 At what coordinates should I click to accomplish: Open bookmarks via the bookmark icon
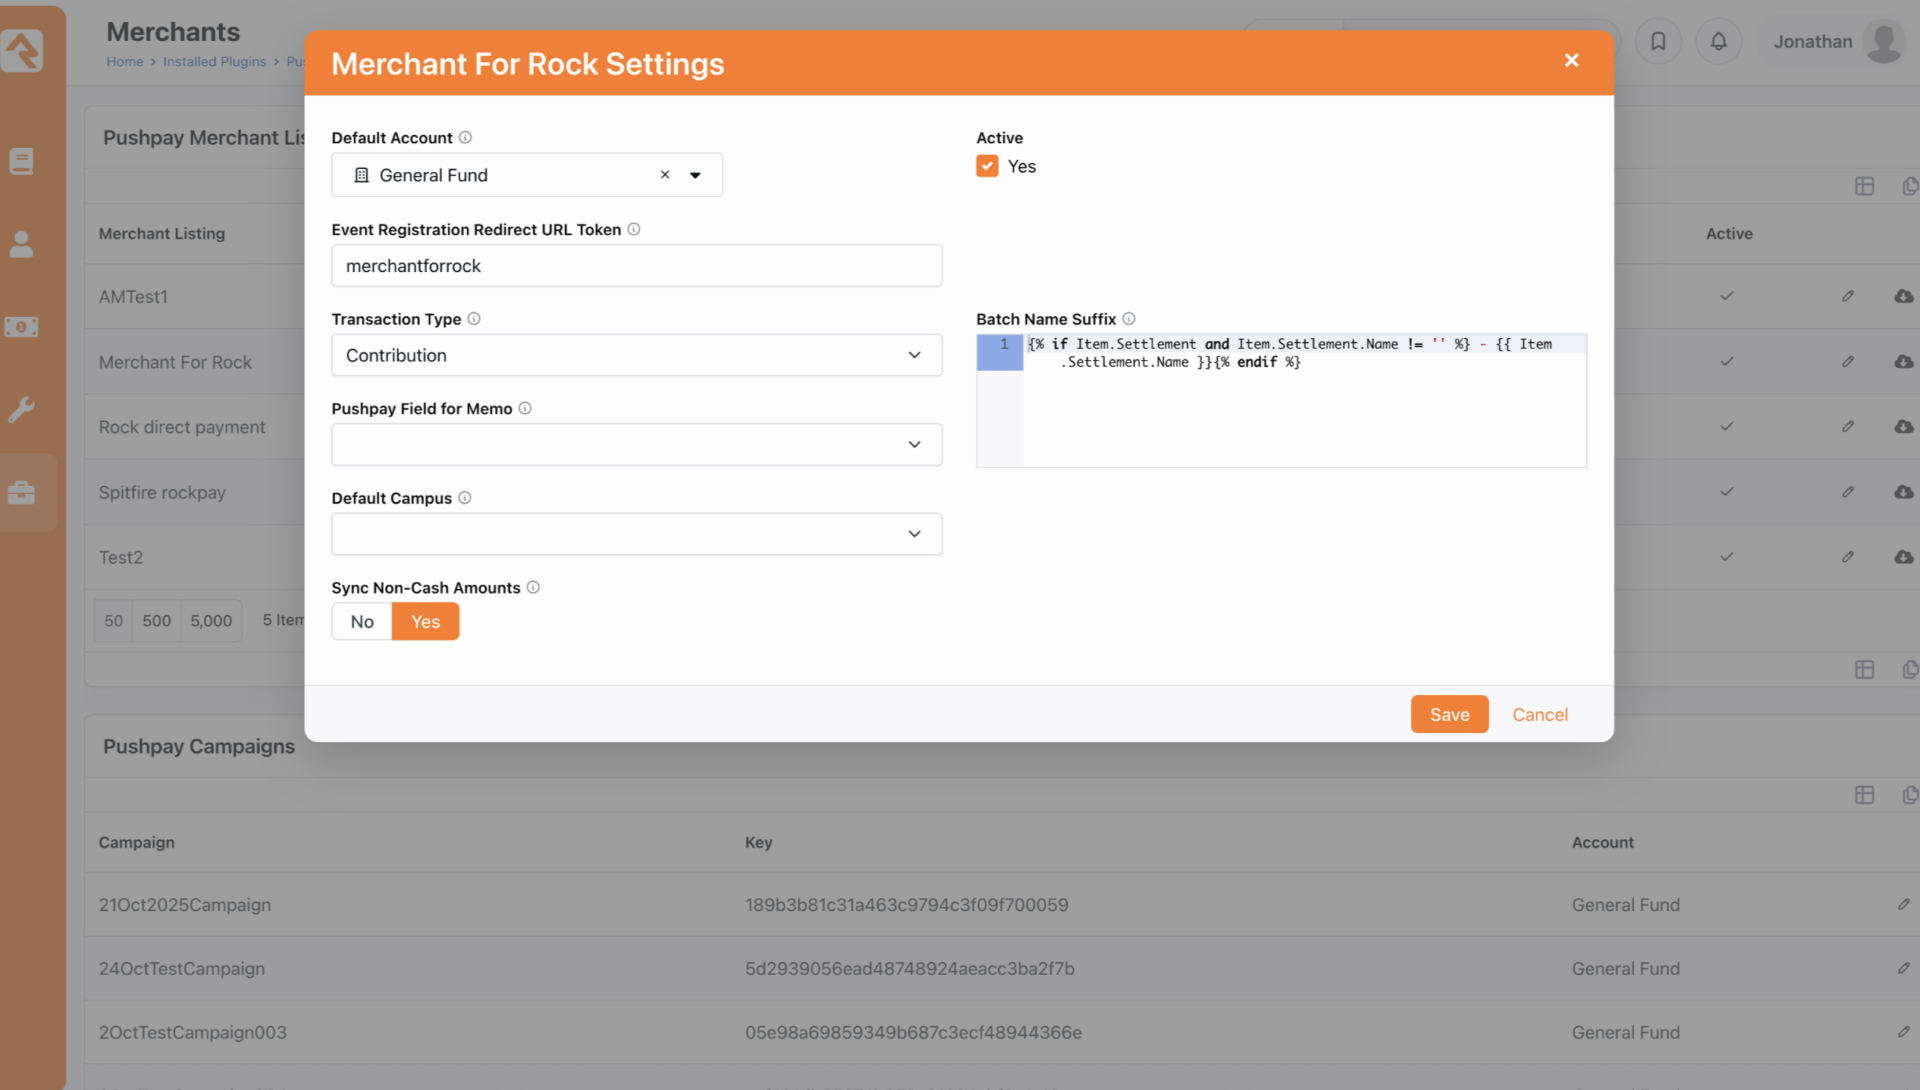1658,41
